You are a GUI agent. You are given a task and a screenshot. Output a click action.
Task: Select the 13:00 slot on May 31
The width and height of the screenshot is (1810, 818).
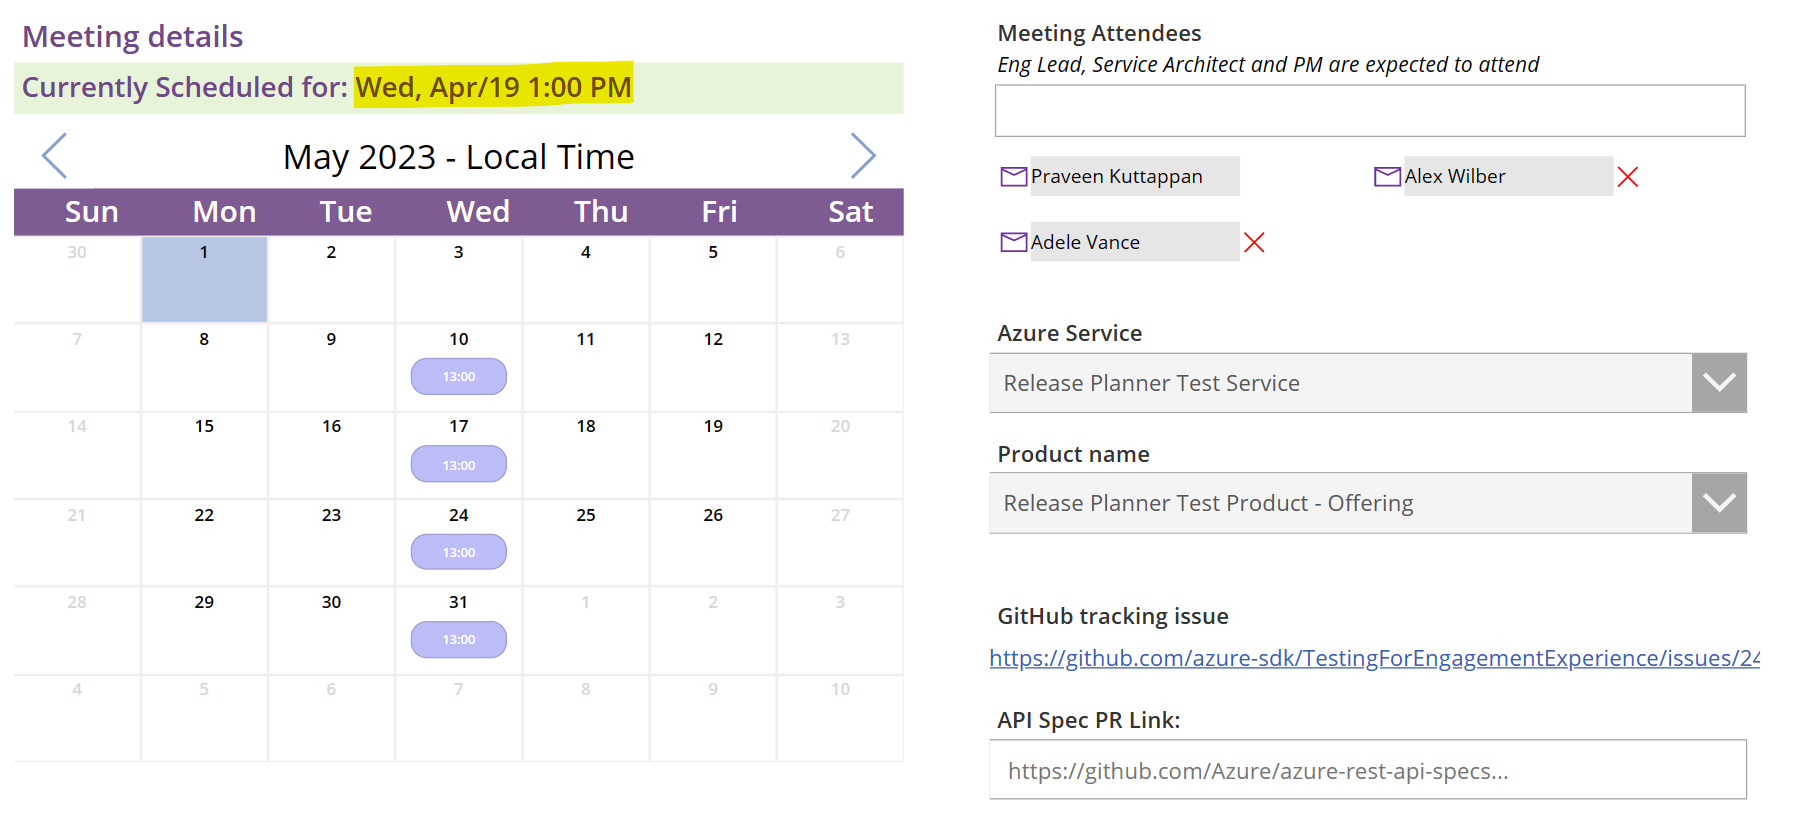click(458, 639)
